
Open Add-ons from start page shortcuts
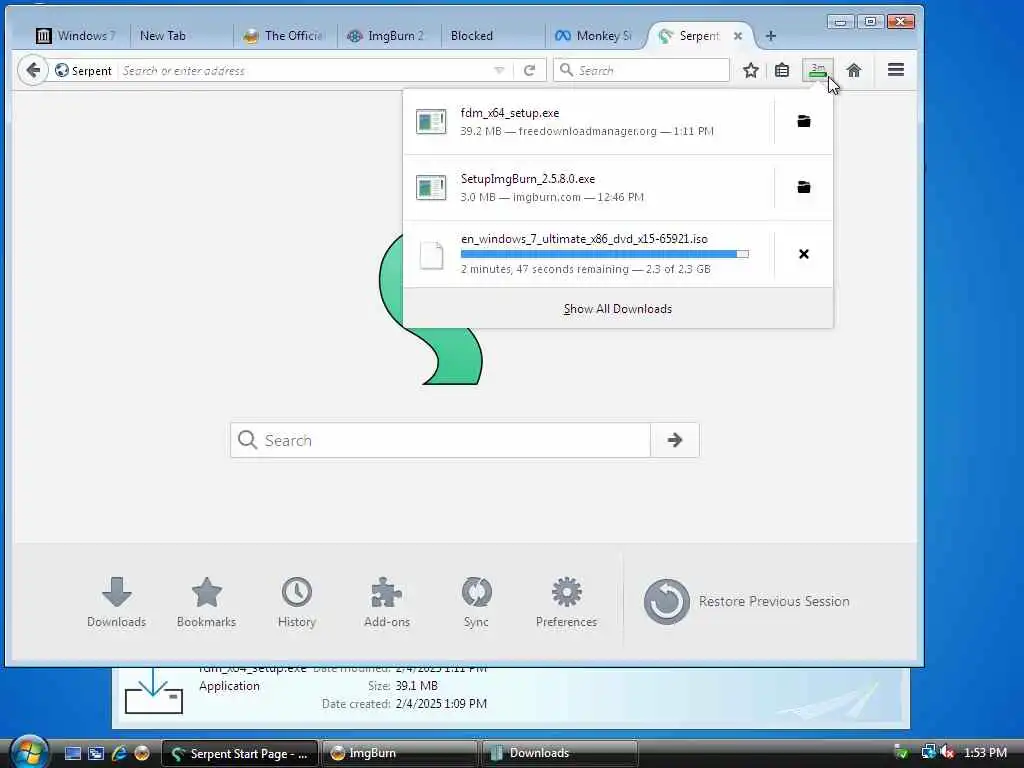387,602
